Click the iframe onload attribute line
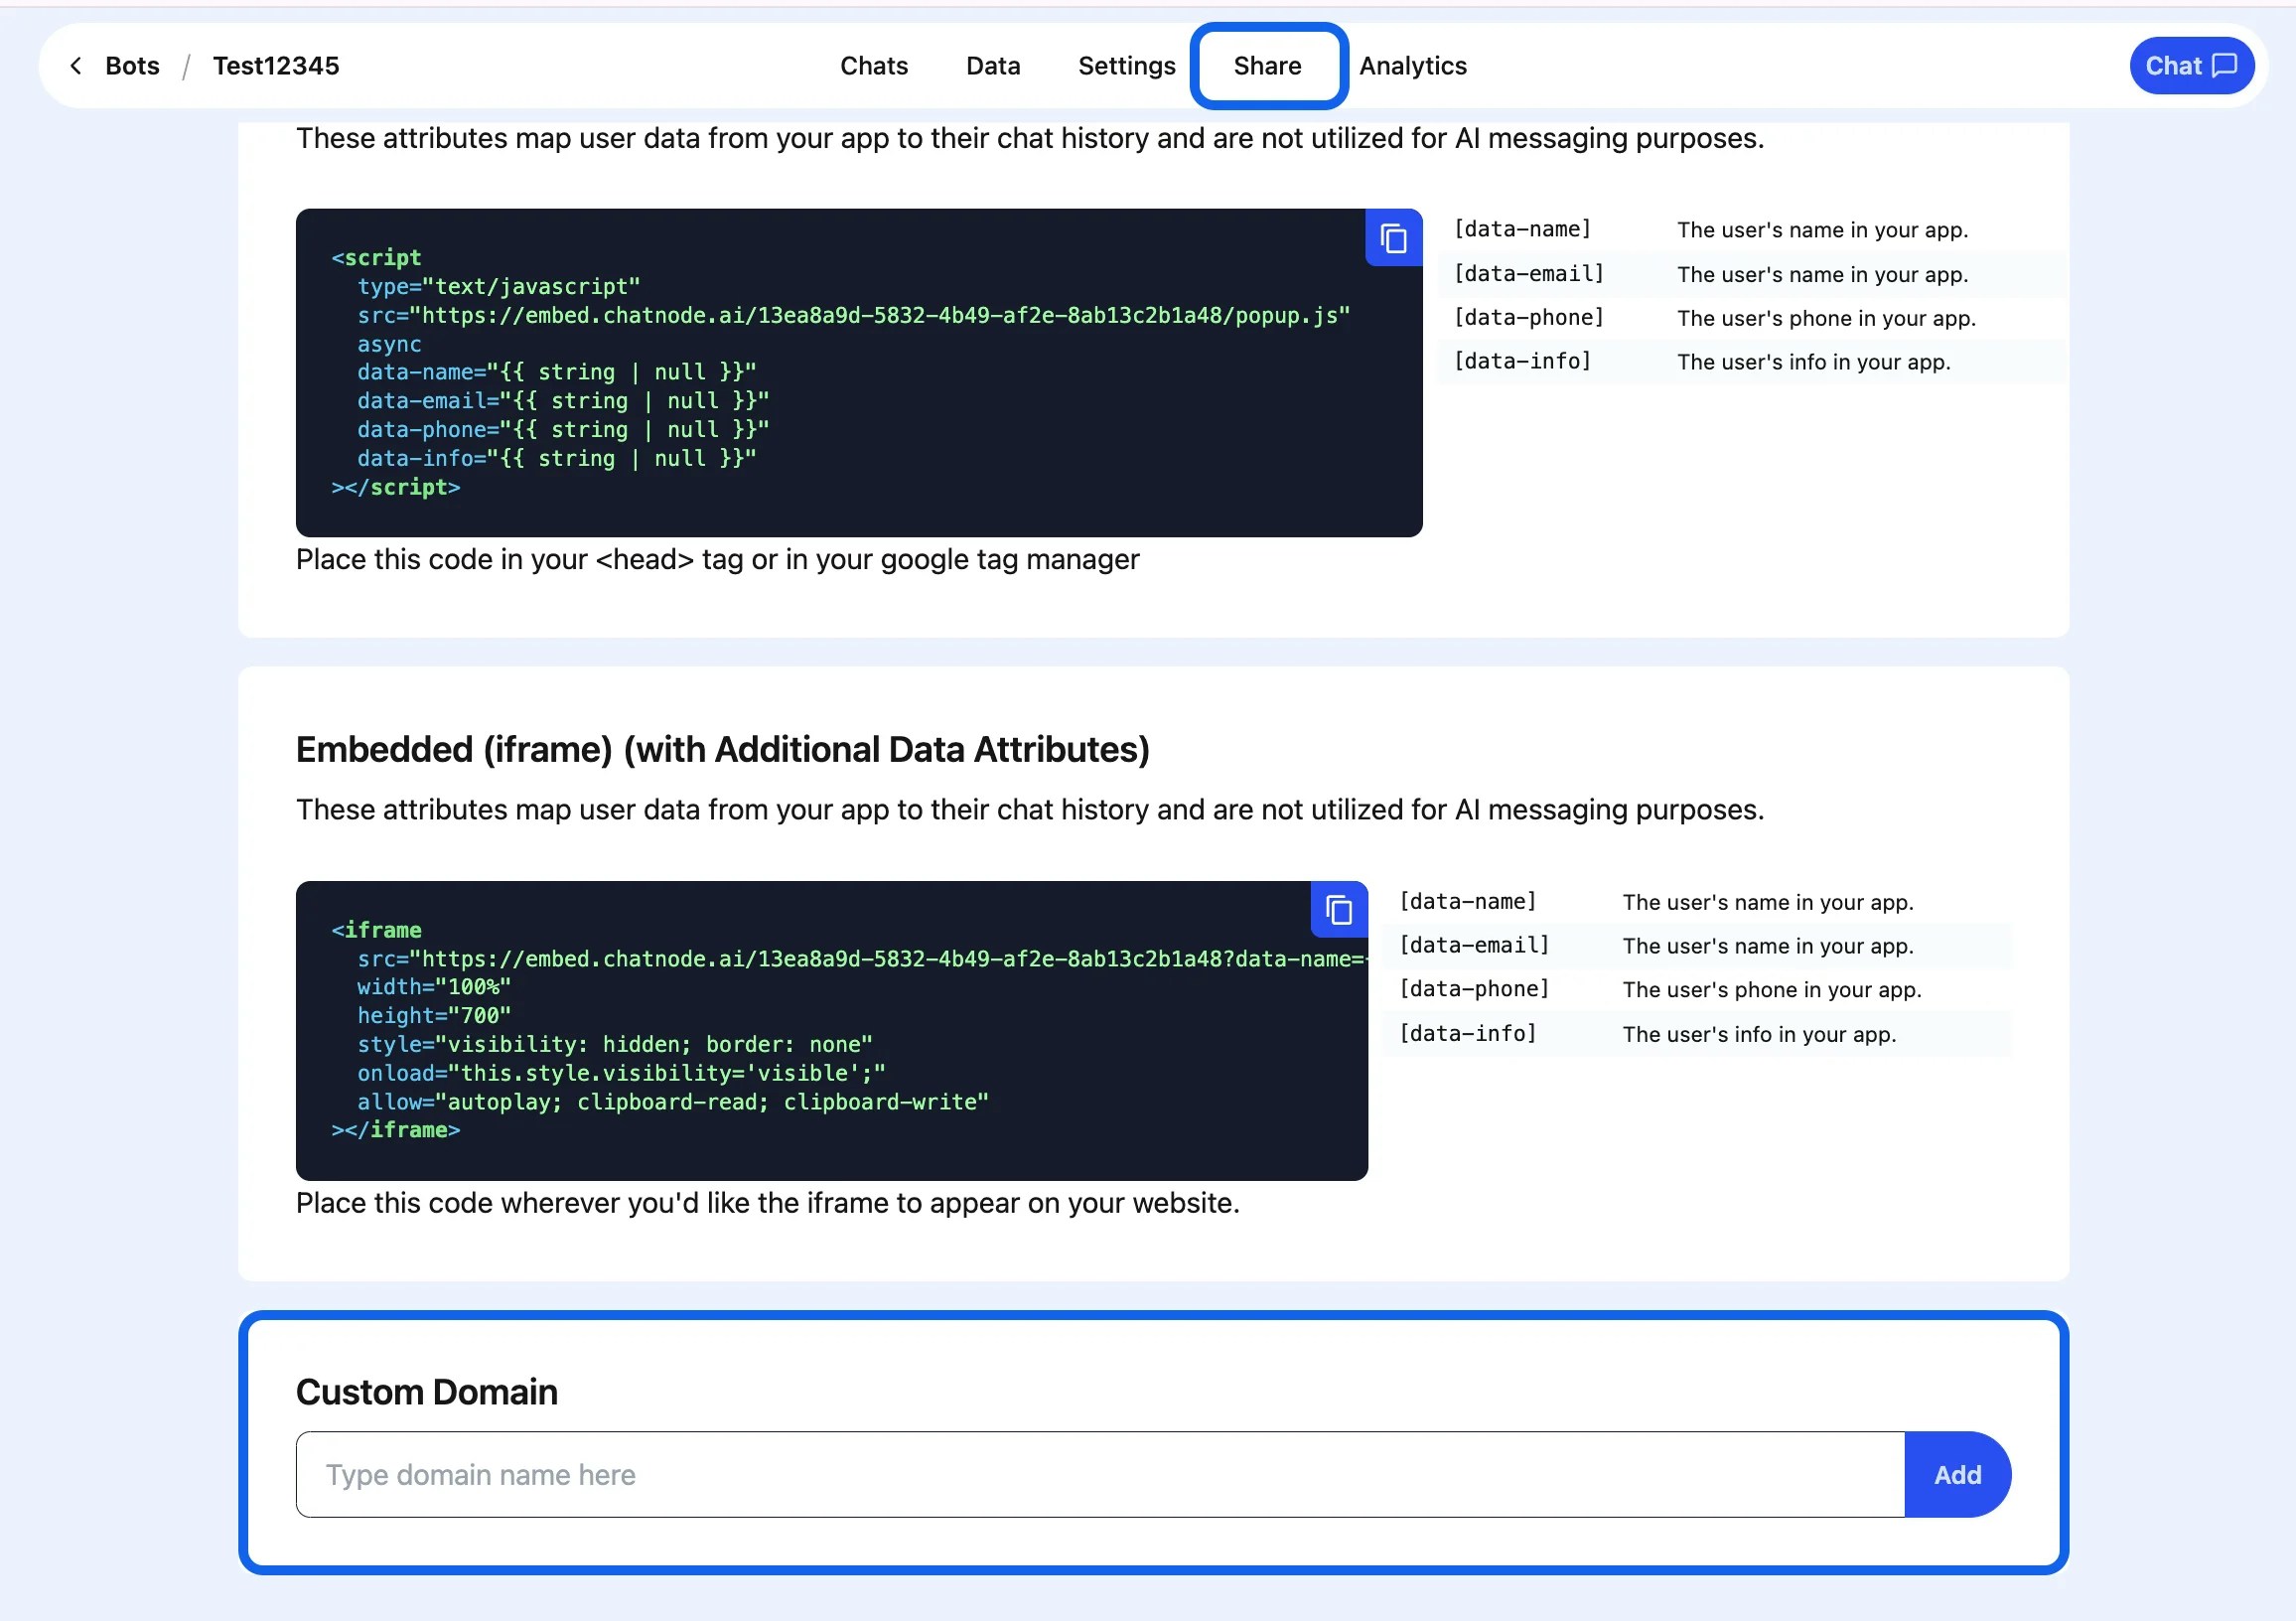Screen dimensions: 2296x1621 tap(621, 1072)
